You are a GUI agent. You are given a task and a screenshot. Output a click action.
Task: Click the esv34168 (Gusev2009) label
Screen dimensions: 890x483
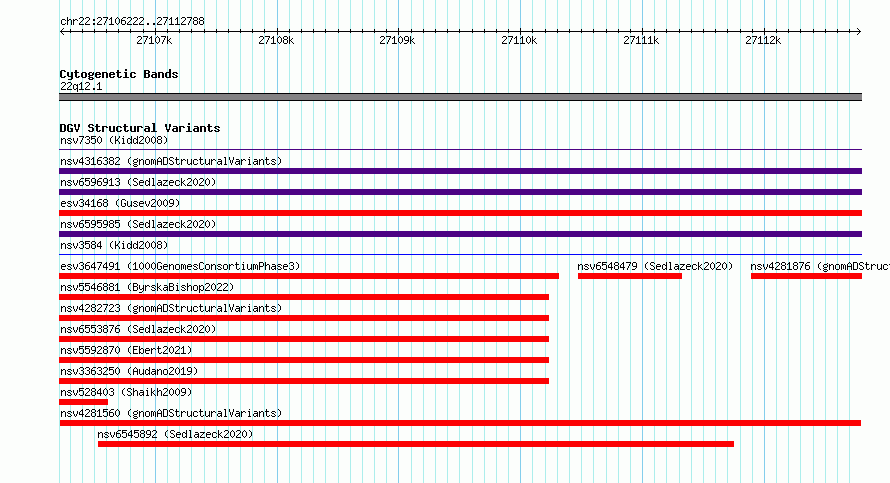[x=120, y=203]
